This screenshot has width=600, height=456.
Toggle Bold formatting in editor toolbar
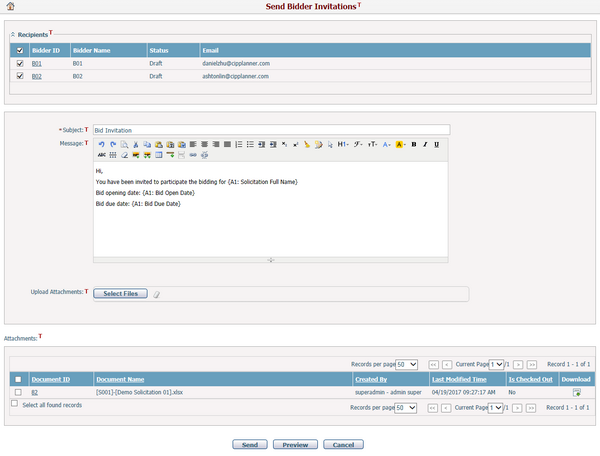413,144
